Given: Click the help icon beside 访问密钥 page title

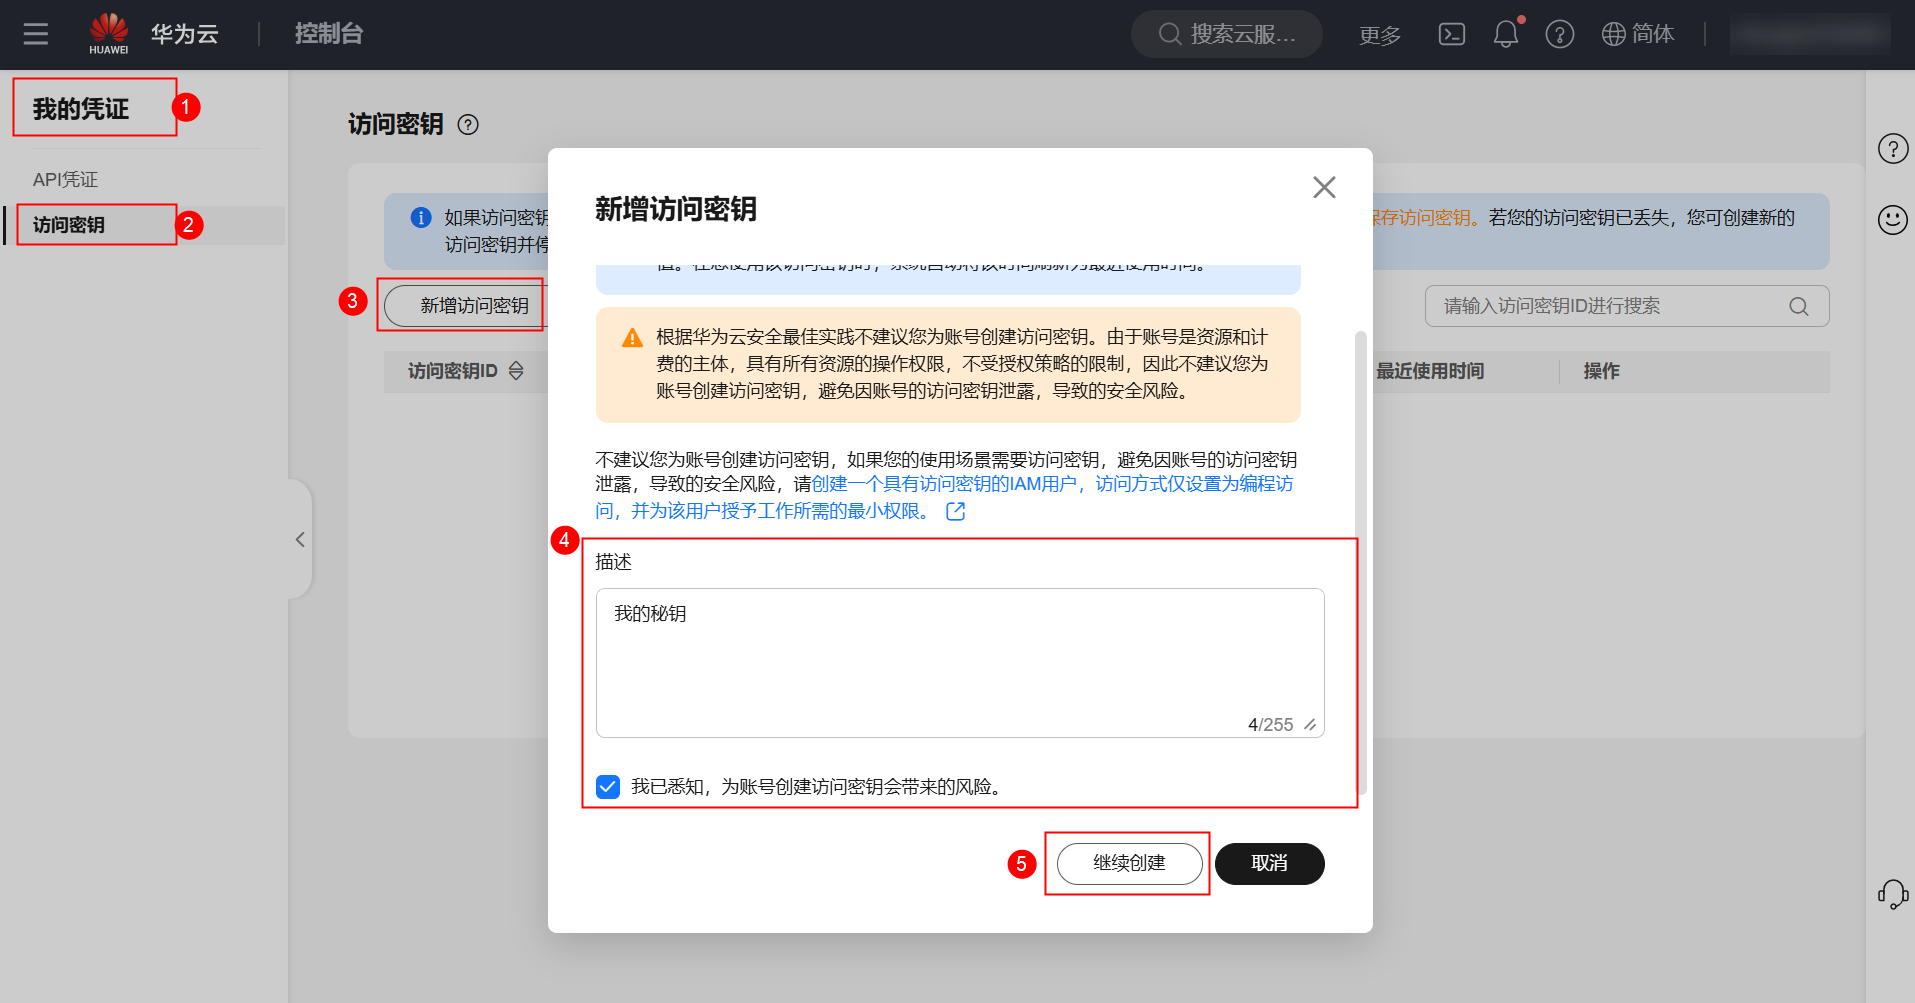Looking at the screenshot, I should (467, 124).
